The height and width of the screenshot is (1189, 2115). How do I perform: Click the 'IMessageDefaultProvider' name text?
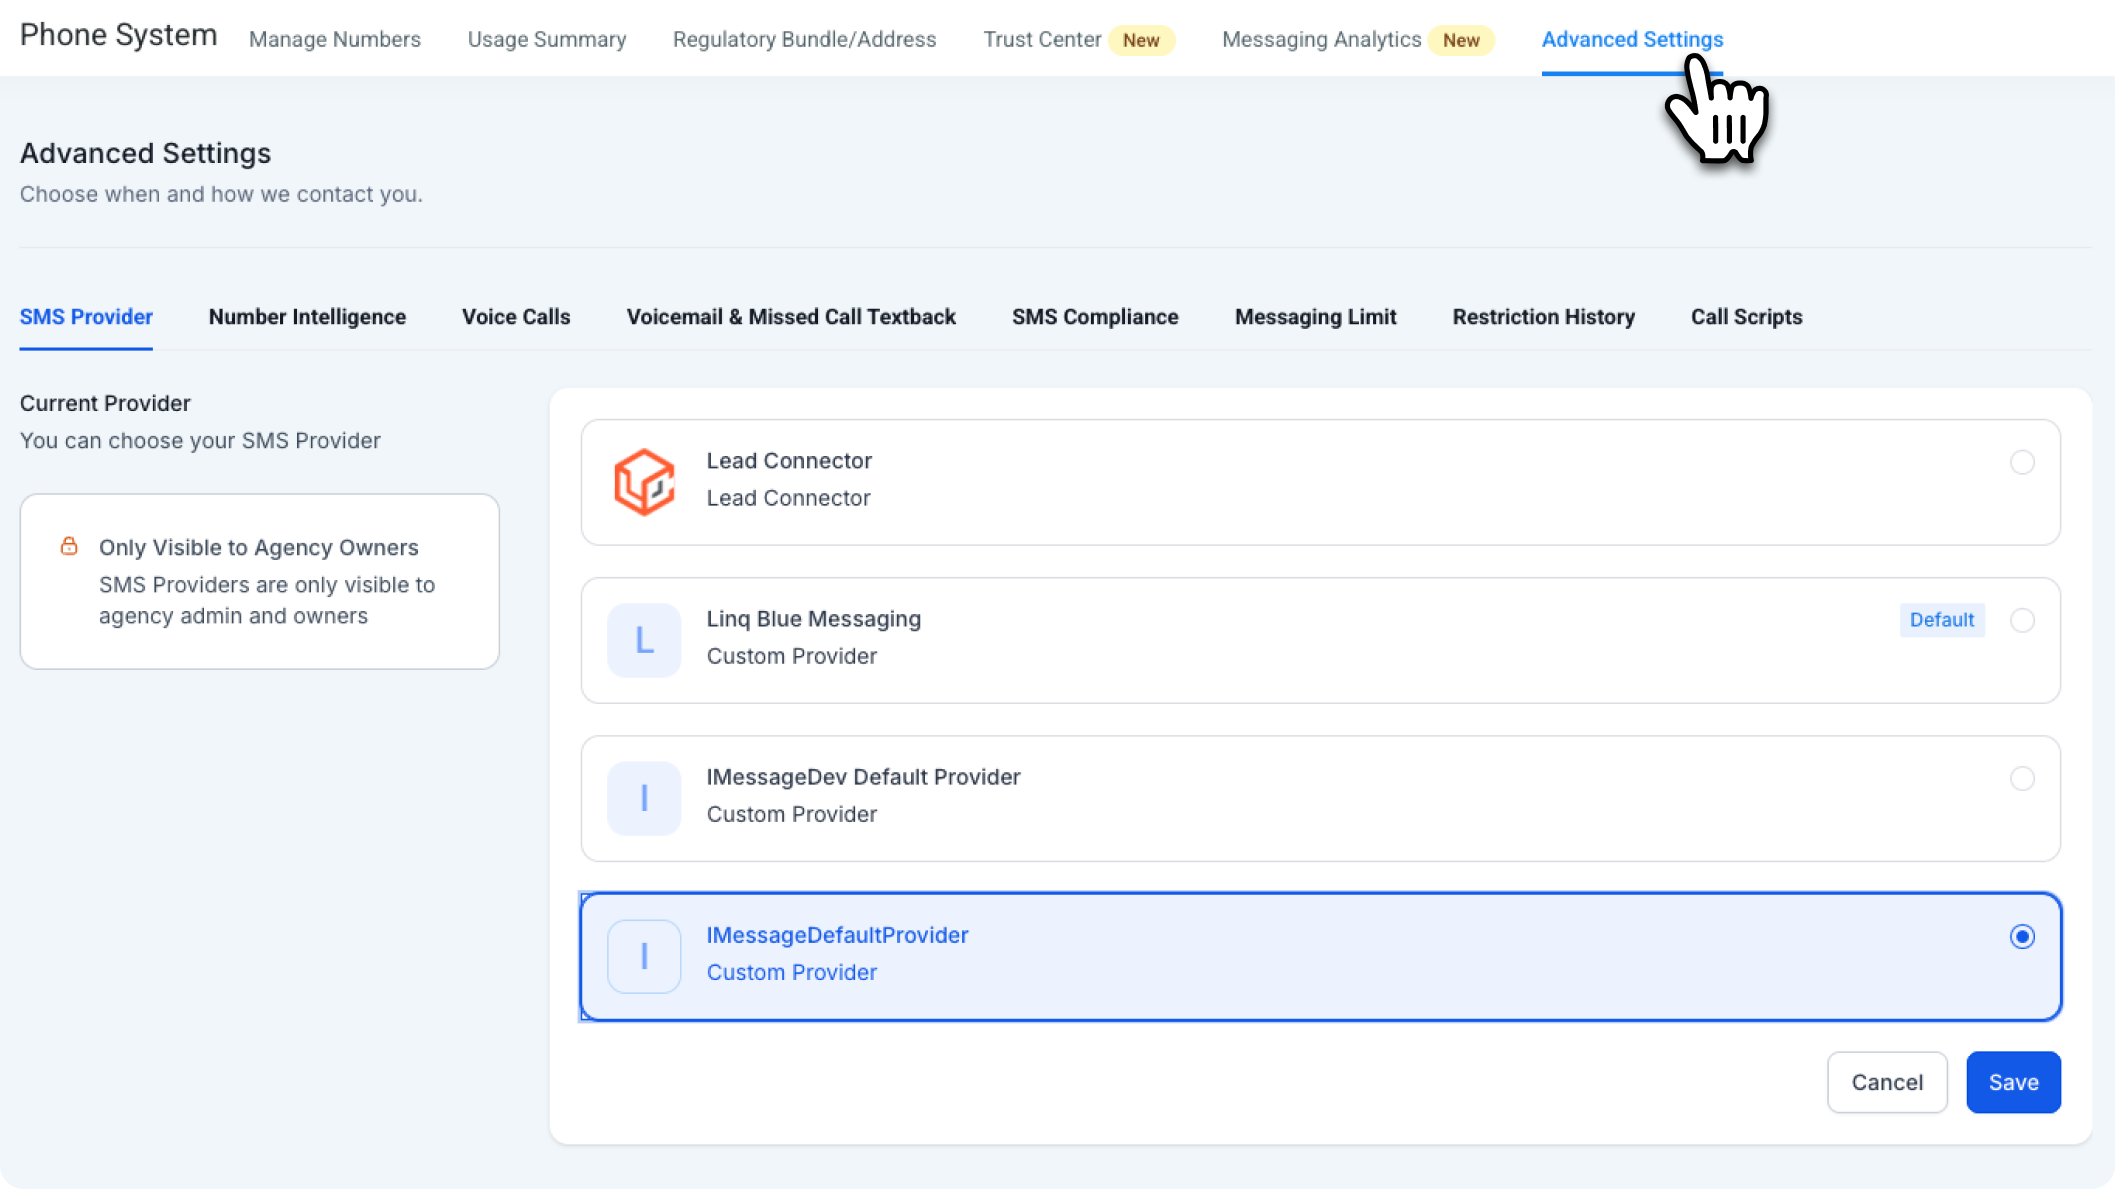[837, 935]
